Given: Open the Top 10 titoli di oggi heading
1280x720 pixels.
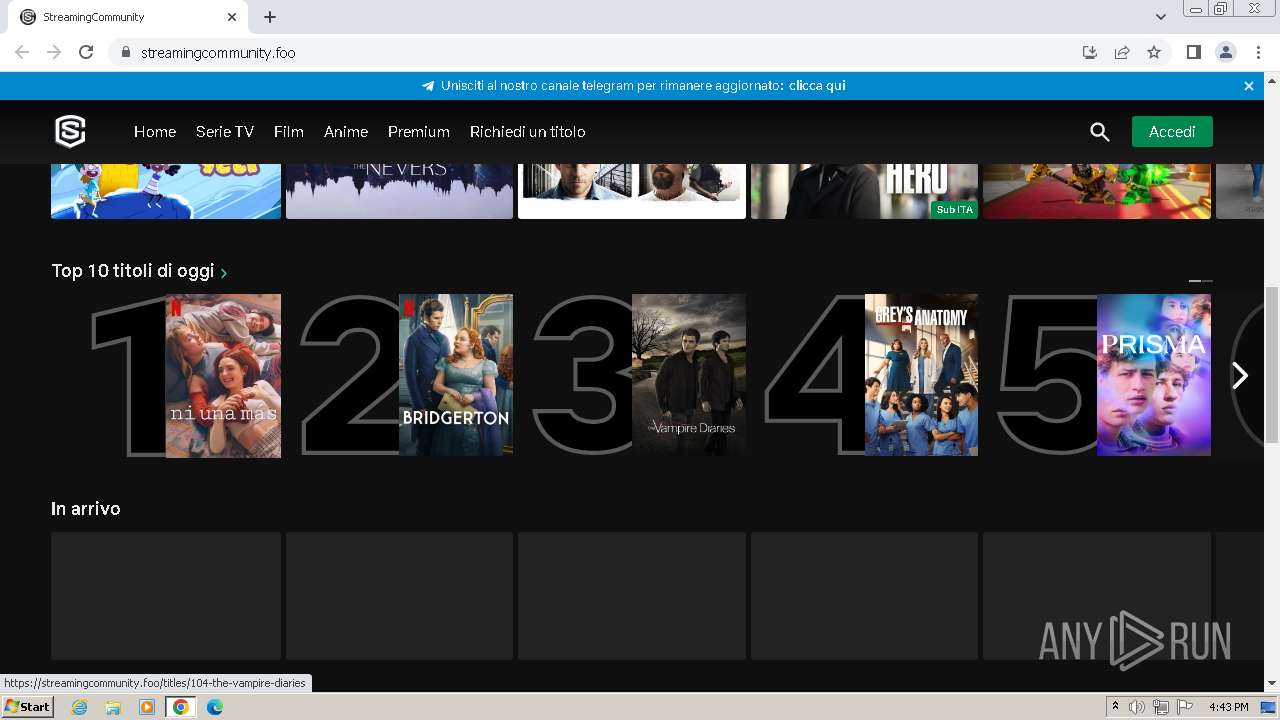Looking at the screenshot, I should (133, 271).
